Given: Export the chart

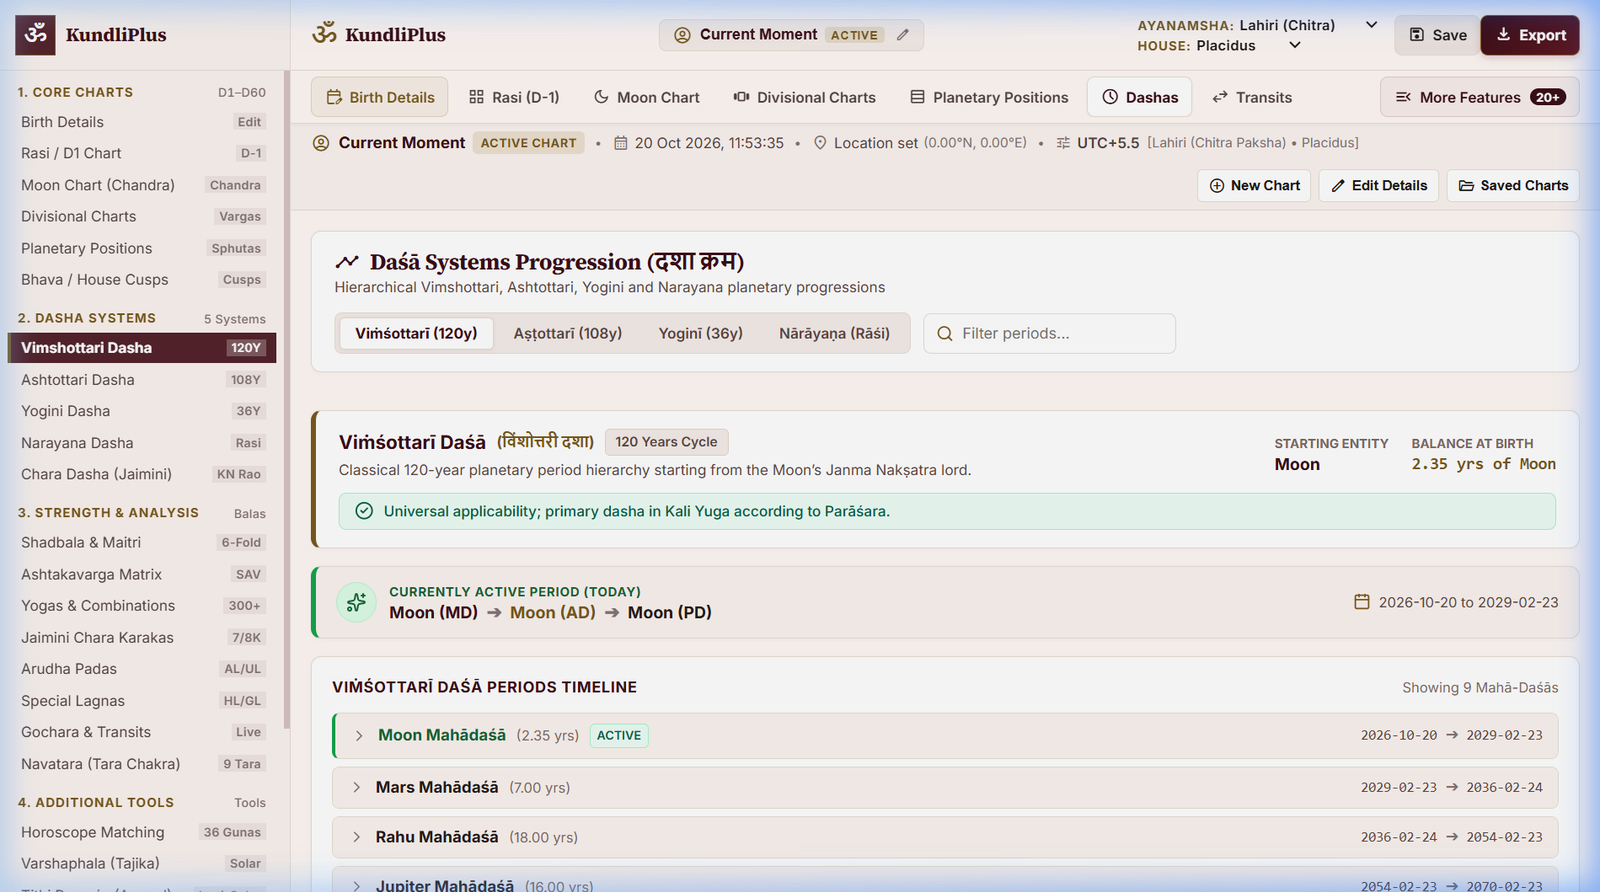Looking at the screenshot, I should pos(1530,35).
